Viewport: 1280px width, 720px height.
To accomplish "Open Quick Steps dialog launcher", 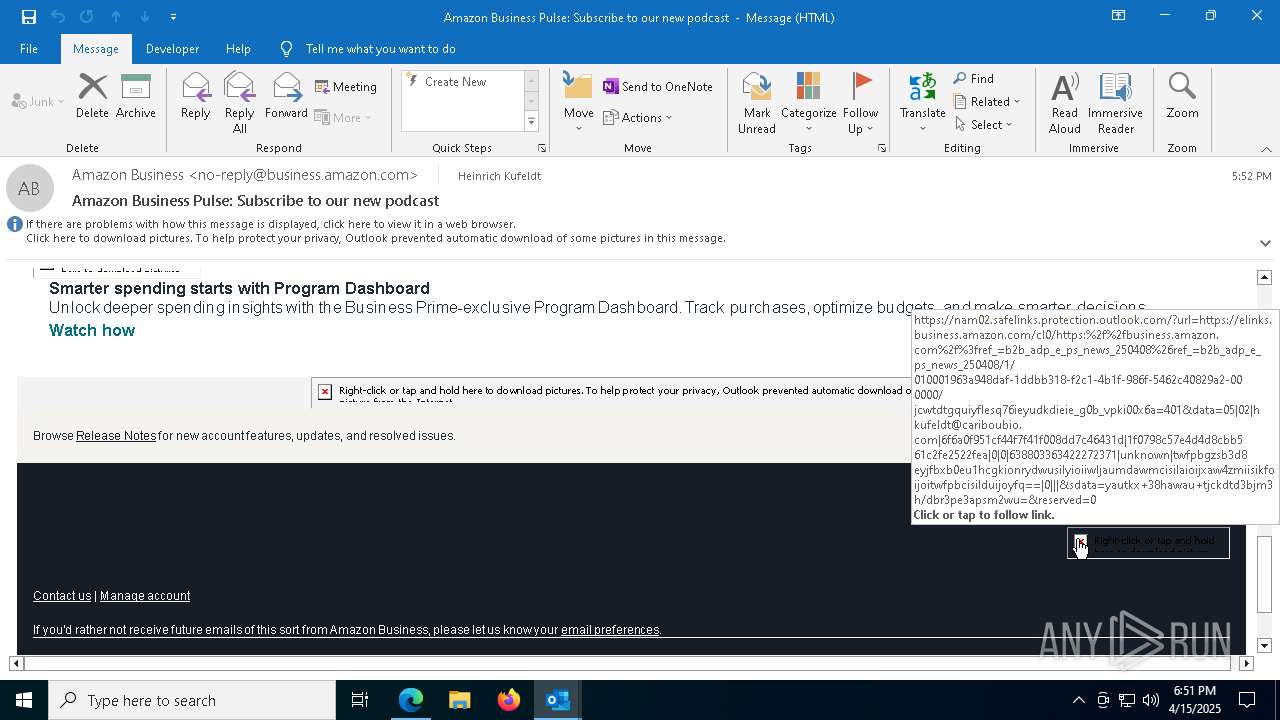I will click(x=542, y=148).
